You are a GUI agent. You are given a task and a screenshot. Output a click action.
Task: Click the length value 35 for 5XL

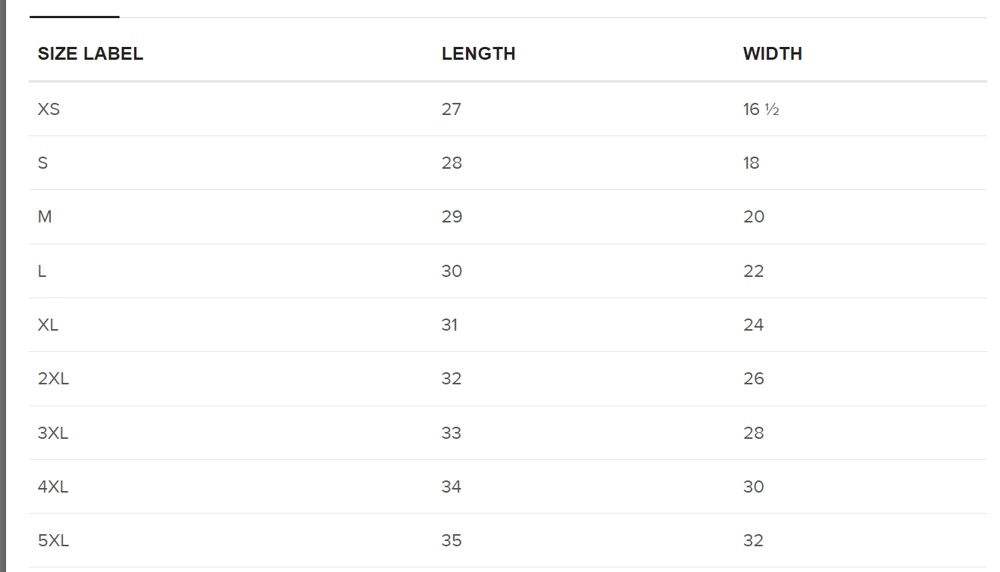coord(452,540)
